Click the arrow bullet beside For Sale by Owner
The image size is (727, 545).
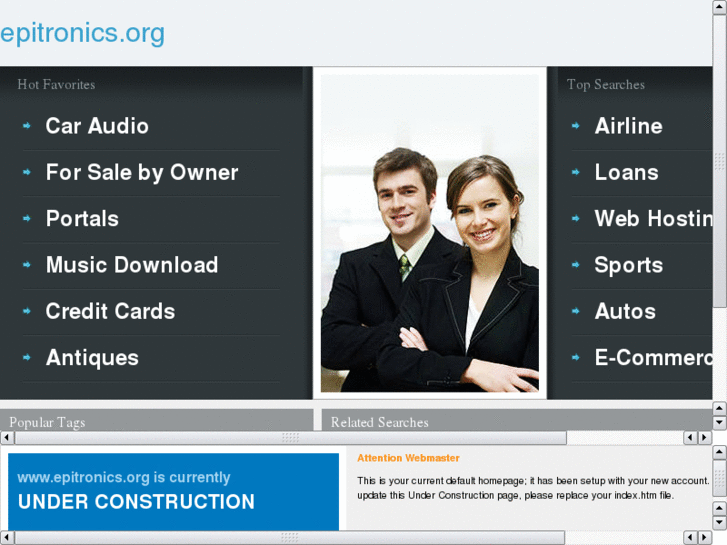click(x=27, y=172)
